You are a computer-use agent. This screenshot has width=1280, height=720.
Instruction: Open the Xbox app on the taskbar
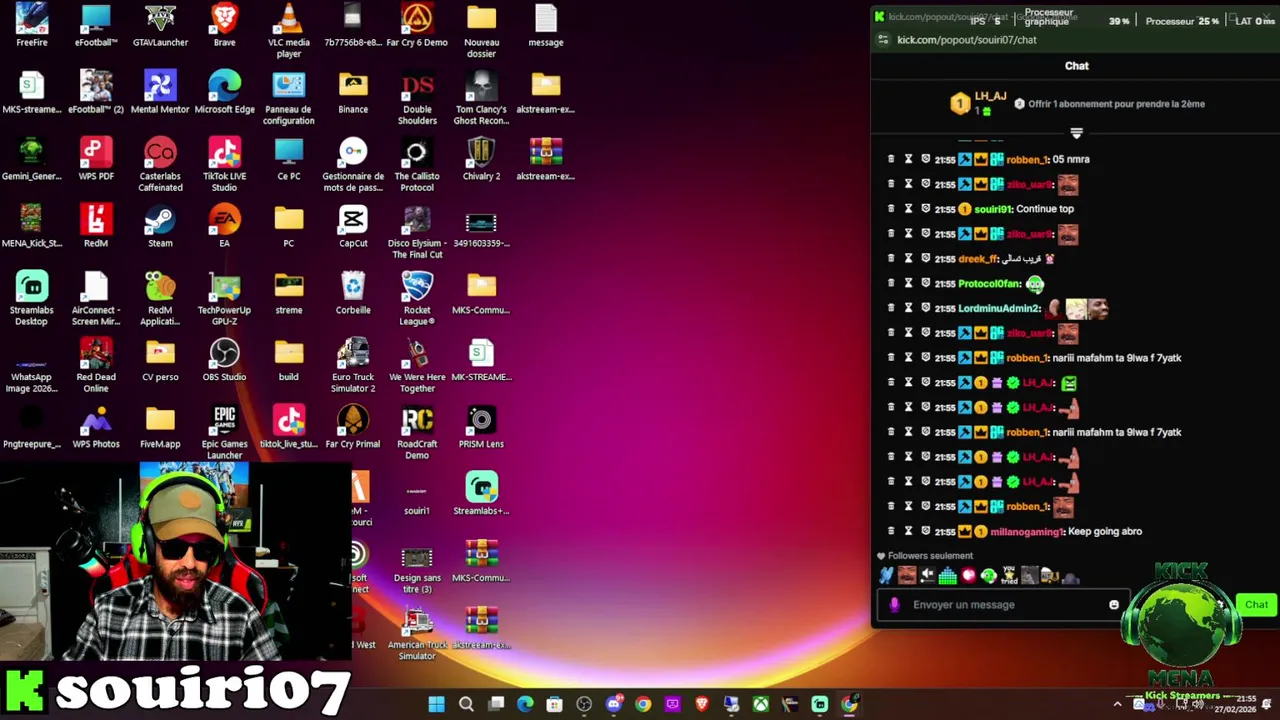pos(761,704)
